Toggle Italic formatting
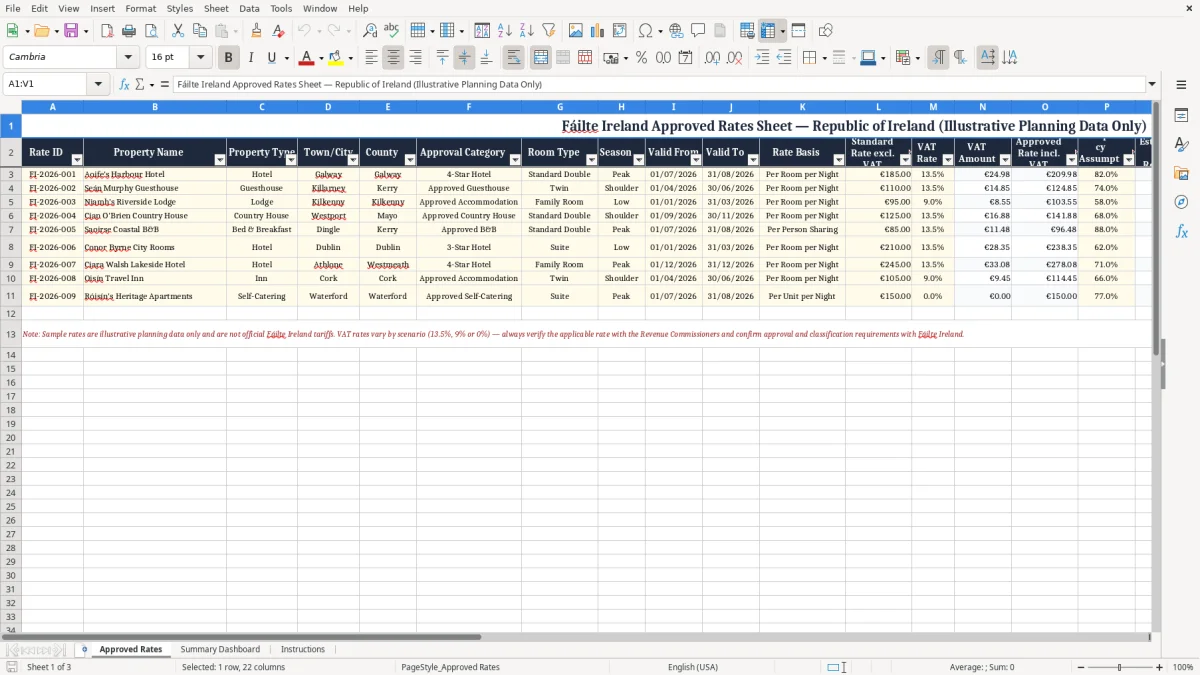Screen dimensions: 1200x675 click(x=250, y=58)
